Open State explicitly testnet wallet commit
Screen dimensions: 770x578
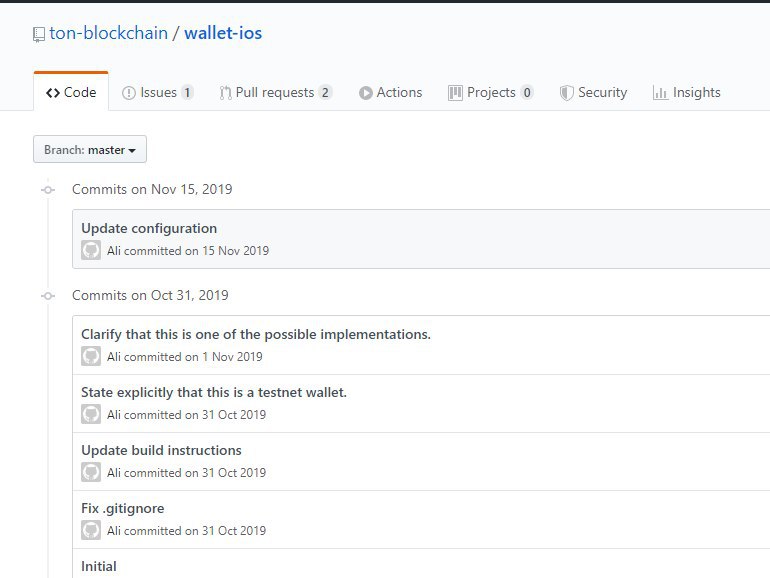(214, 392)
